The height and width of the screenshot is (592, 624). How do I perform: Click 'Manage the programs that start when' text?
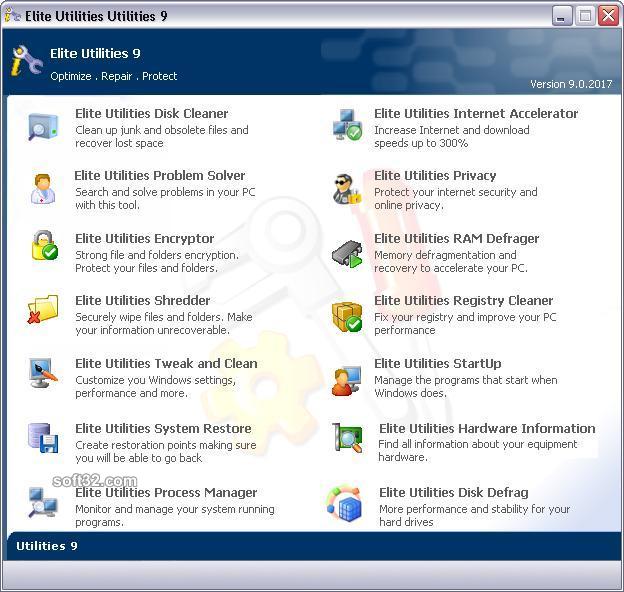466,386
